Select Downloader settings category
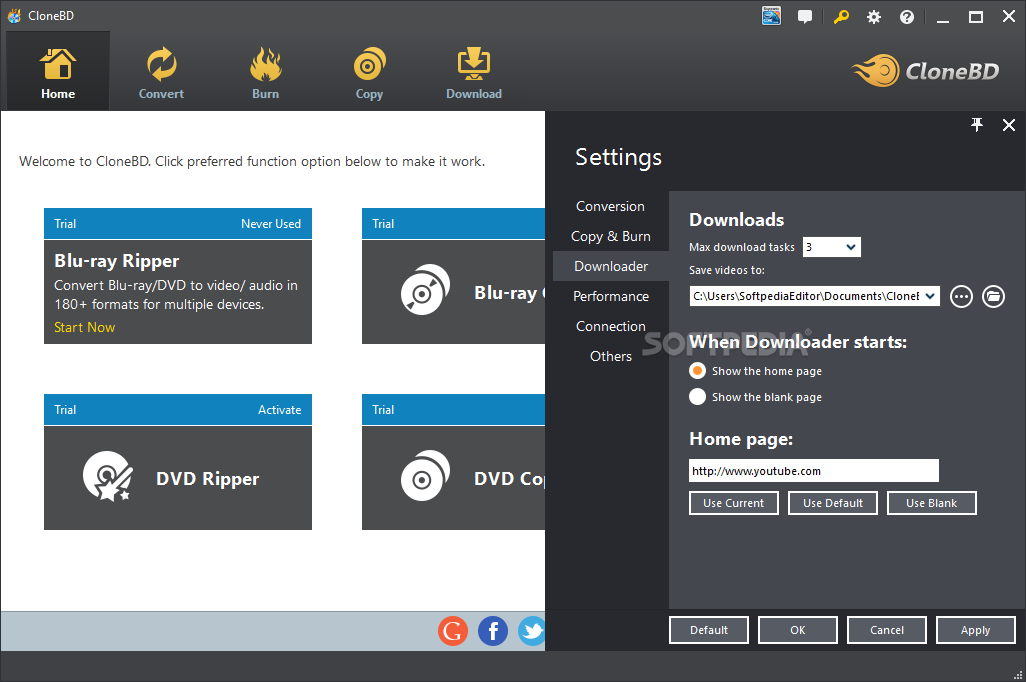Image resolution: width=1026 pixels, height=682 pixels. pyautogui.click(x=610, y=266)
